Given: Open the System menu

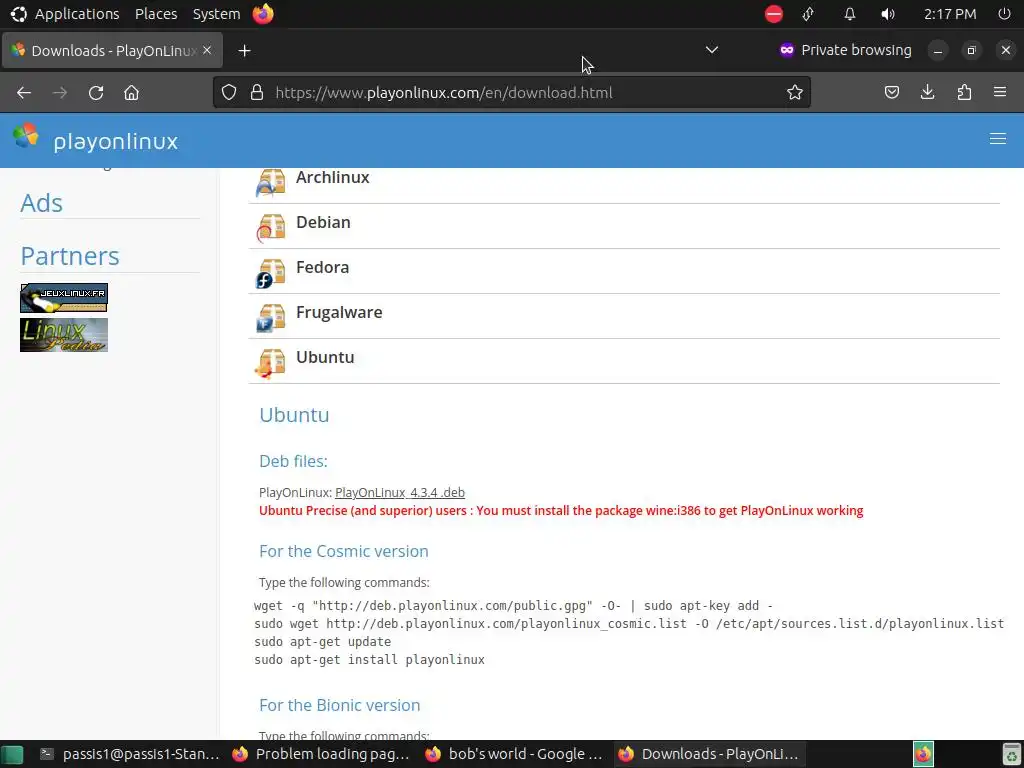Looking at the screenshot, I should (216, 14).
